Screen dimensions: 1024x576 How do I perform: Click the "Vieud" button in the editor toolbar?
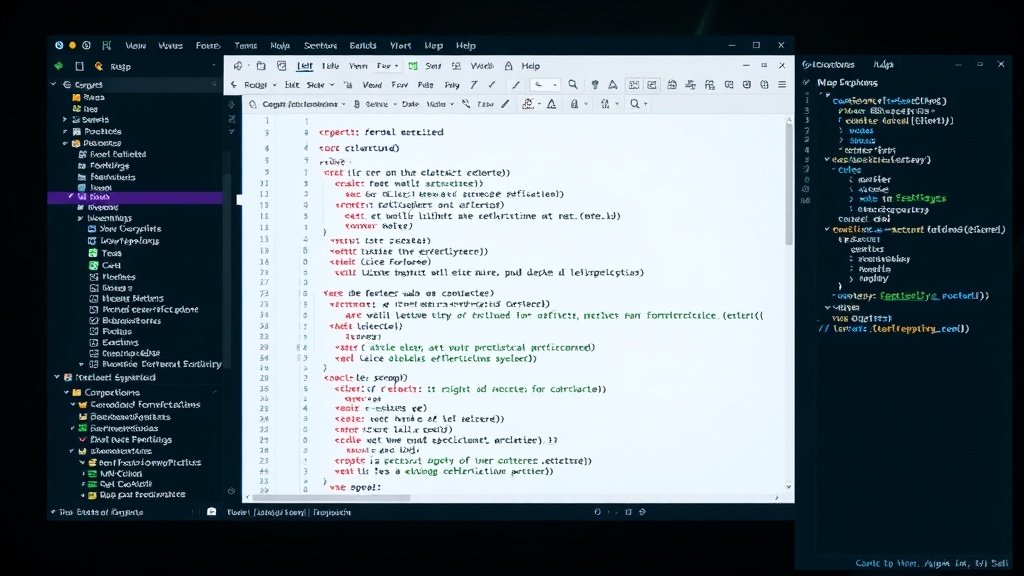[372, 85]
